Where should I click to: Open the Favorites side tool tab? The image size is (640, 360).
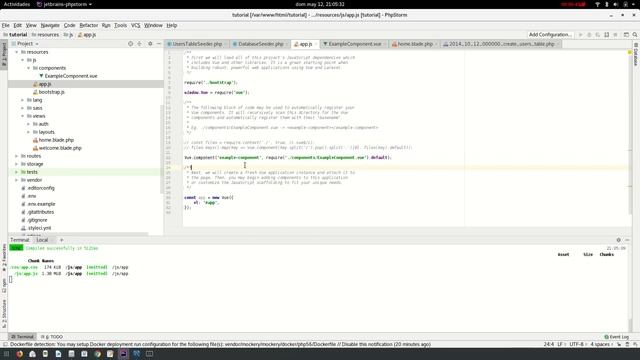4,258
